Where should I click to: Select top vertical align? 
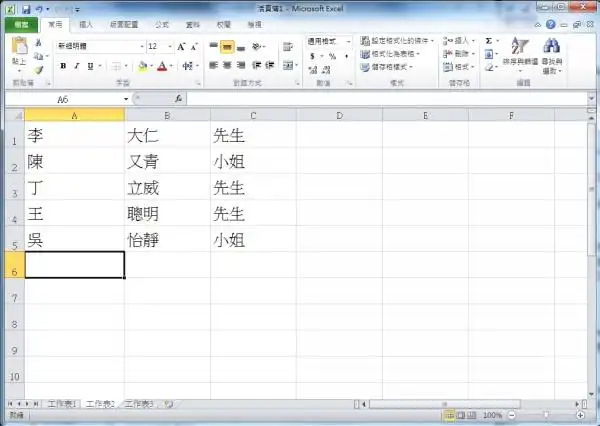point(213,47)
